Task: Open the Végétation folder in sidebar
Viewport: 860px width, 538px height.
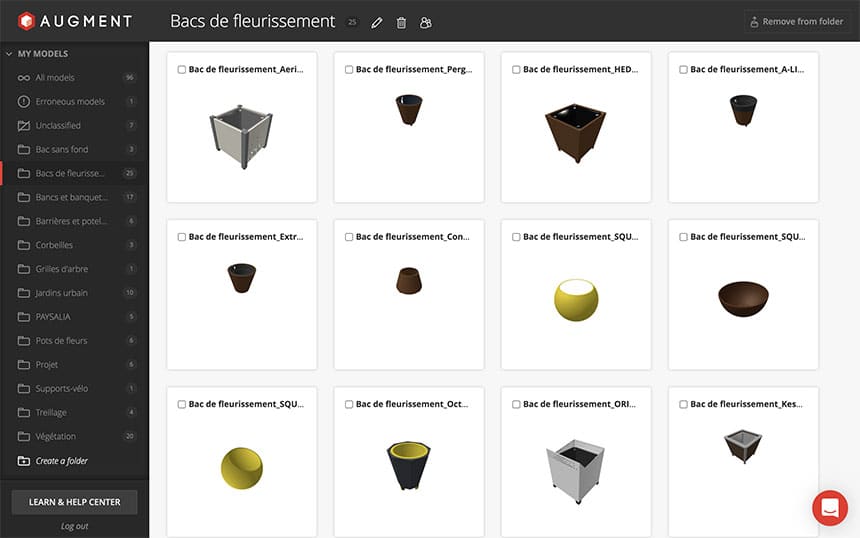Action: [x=55, y=437]
